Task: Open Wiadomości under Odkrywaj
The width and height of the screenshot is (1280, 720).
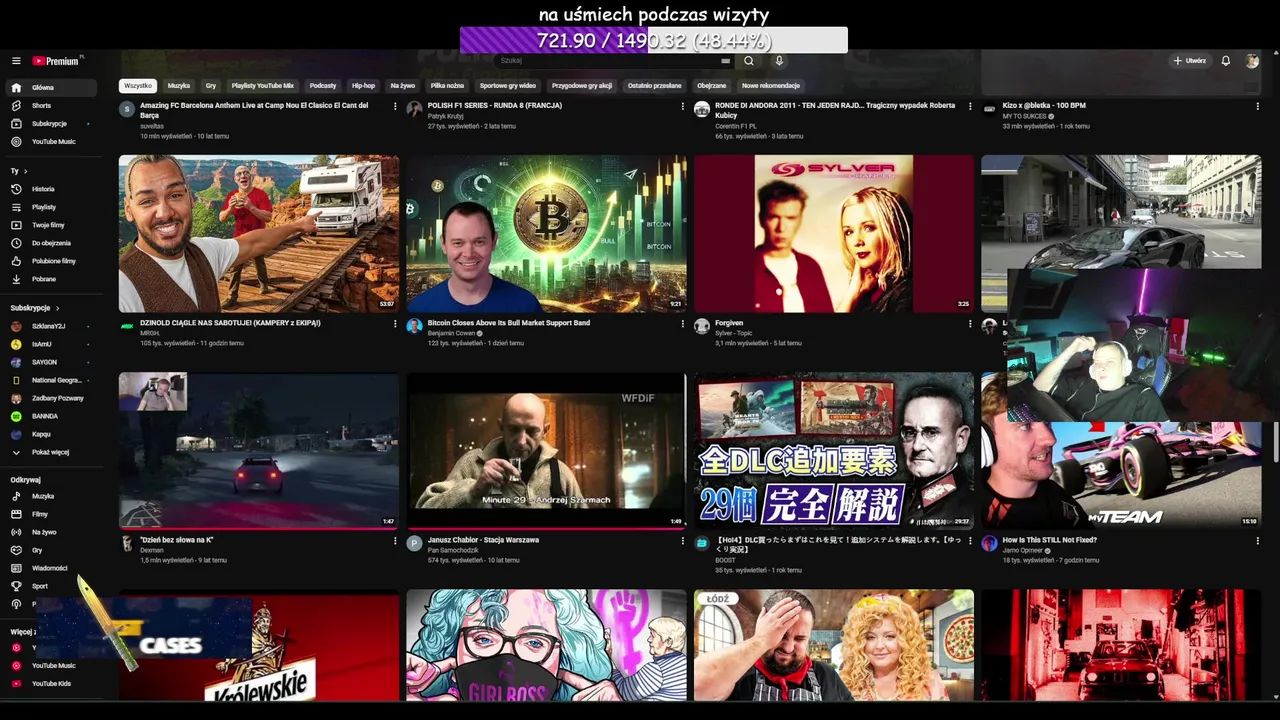Action: coord(50,568)
